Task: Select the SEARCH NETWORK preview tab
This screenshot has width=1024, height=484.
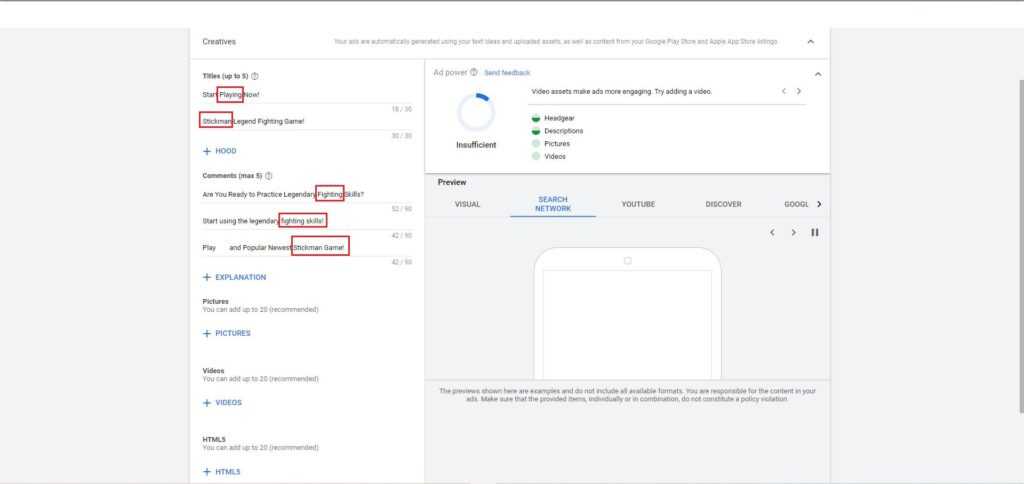Action: (553, 204)
